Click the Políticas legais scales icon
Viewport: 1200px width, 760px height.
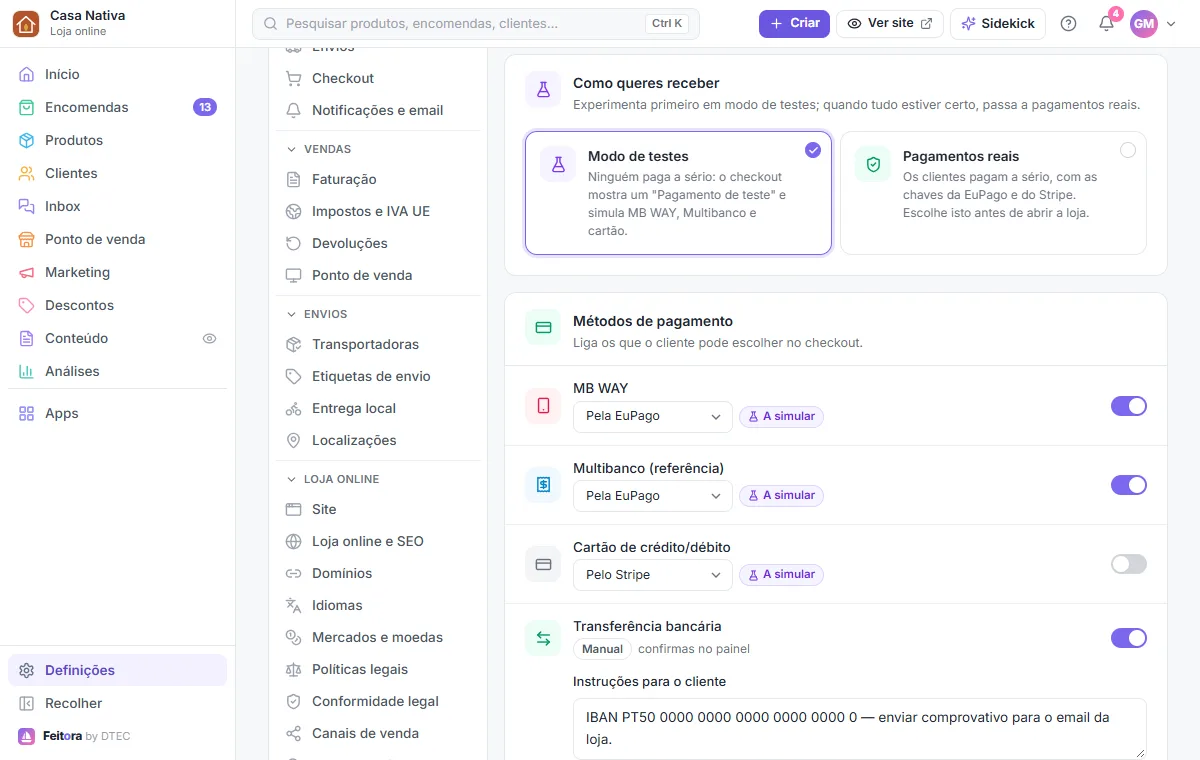click(293, 669)
